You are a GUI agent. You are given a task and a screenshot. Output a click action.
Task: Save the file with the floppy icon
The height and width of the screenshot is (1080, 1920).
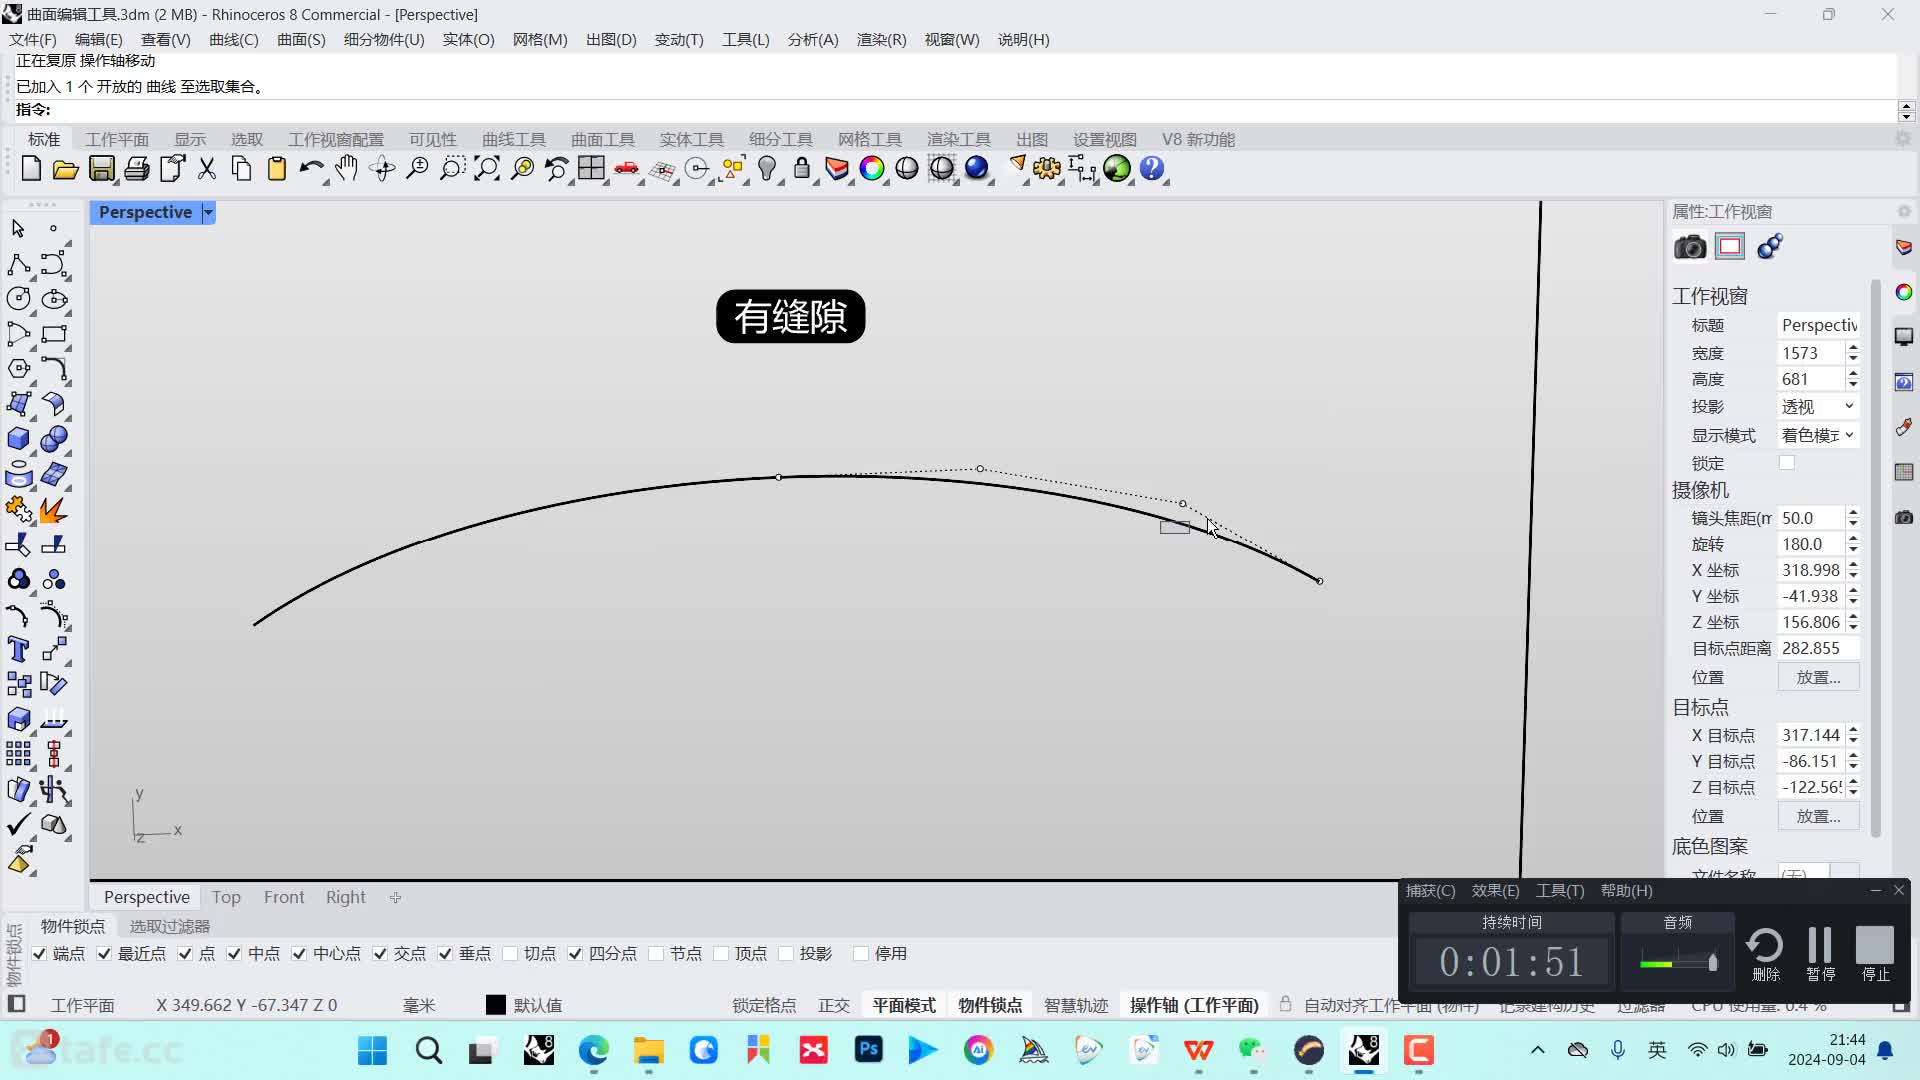coord(101,169)
